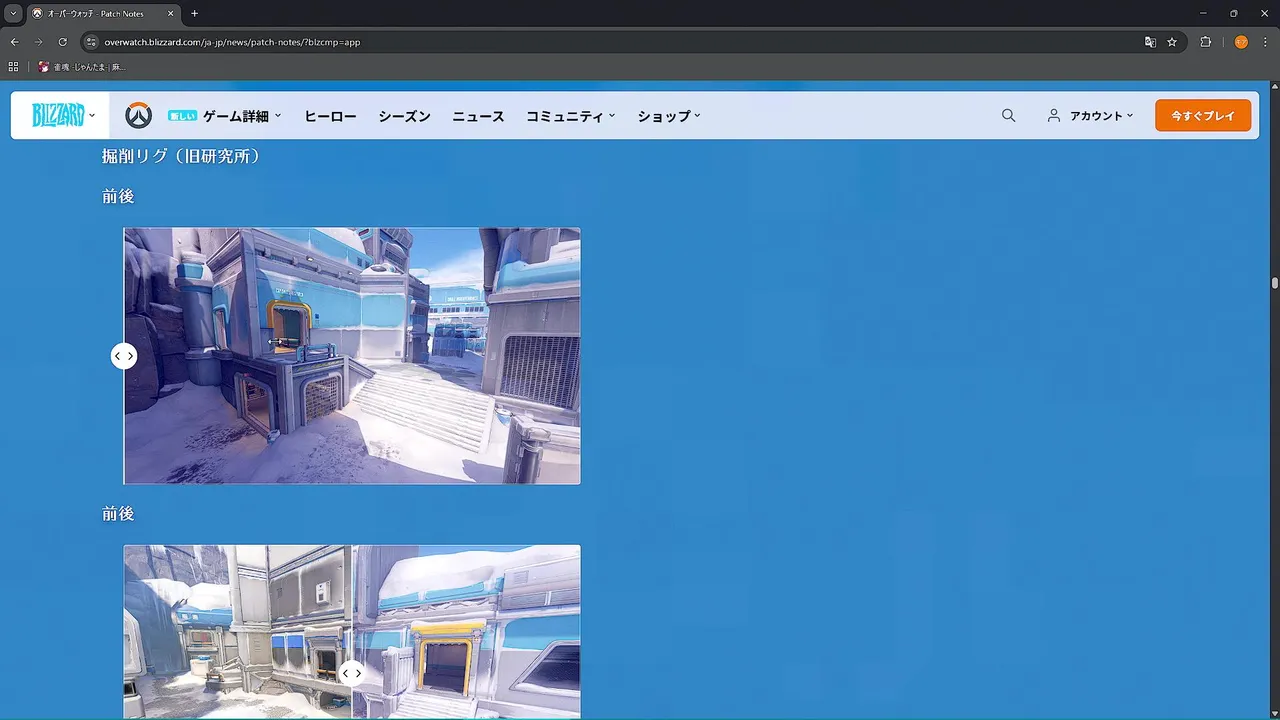Go back with browser back arrow

click(x=14, y=42)
